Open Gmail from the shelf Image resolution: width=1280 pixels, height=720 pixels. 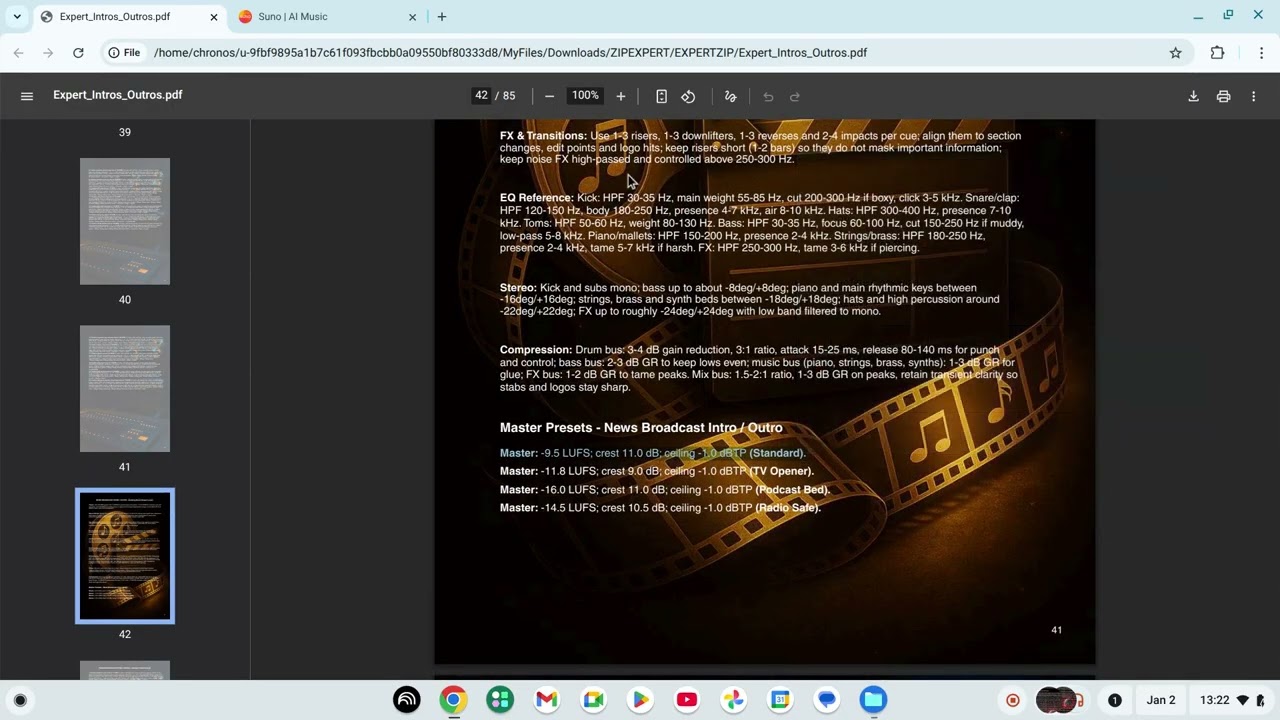click(546, 700)
